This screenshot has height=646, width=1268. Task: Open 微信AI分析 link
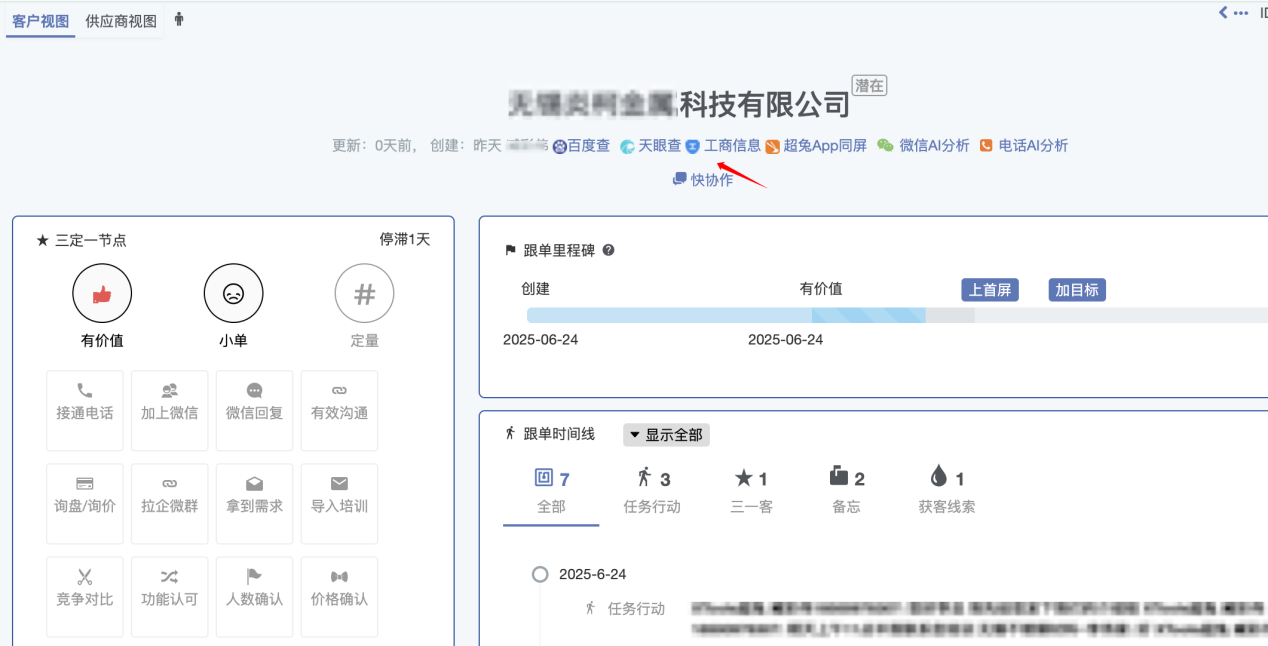point(923,146)
